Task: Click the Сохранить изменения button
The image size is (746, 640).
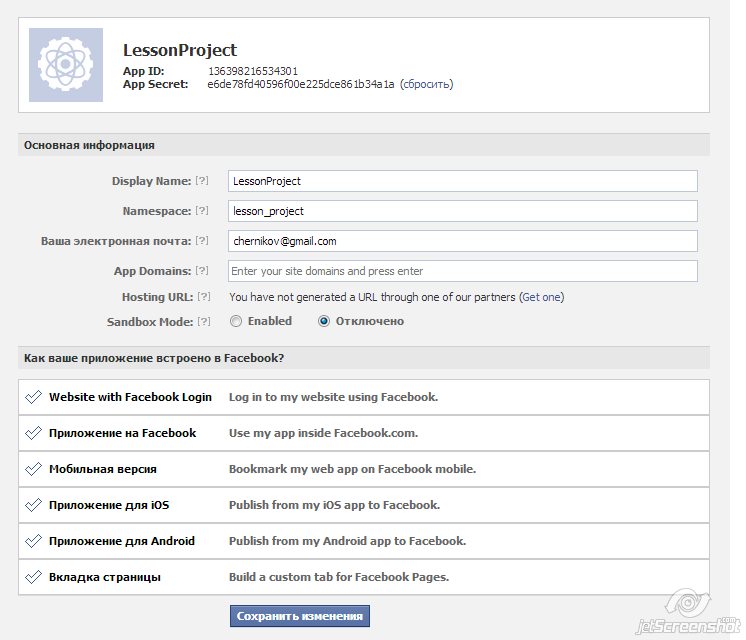Action: pos(300,616)
